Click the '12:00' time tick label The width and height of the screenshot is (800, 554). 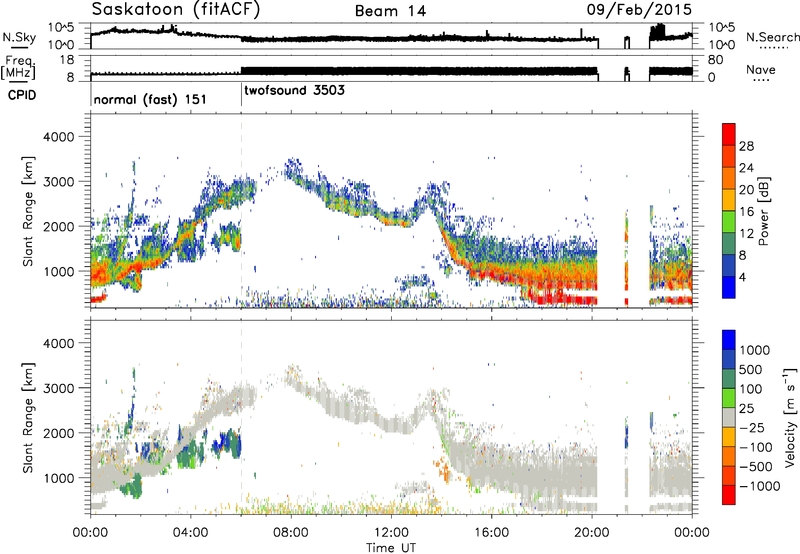[x=391, y=533]
